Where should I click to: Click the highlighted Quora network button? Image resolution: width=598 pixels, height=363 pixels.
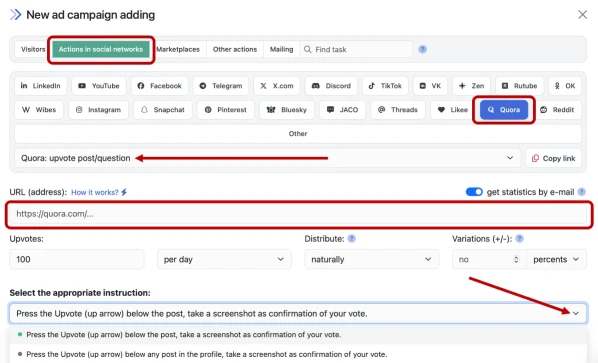click(504, 110)
